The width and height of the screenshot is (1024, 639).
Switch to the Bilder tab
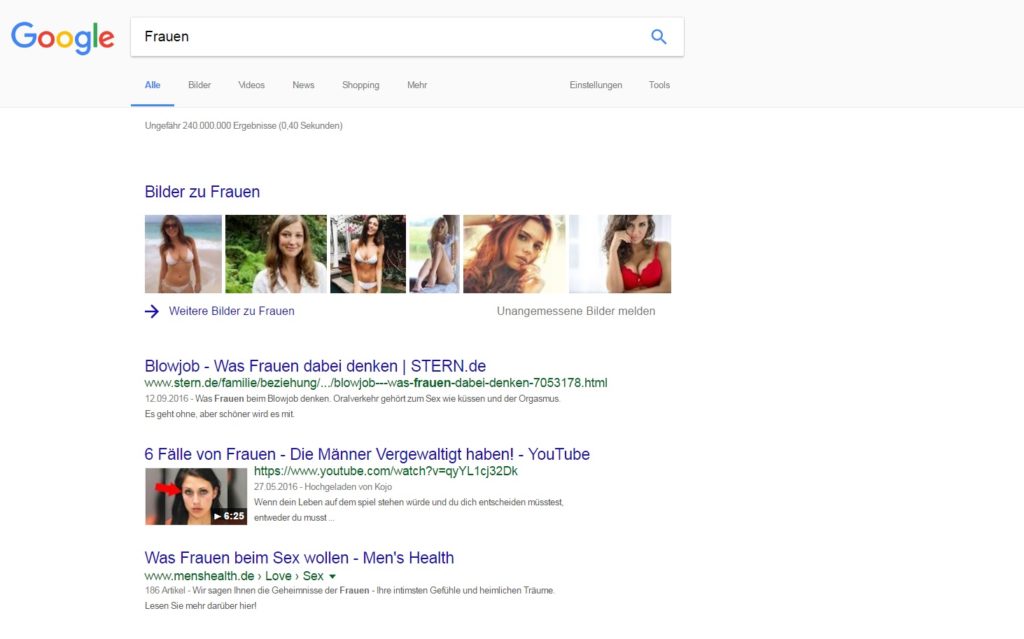[199, 85]
